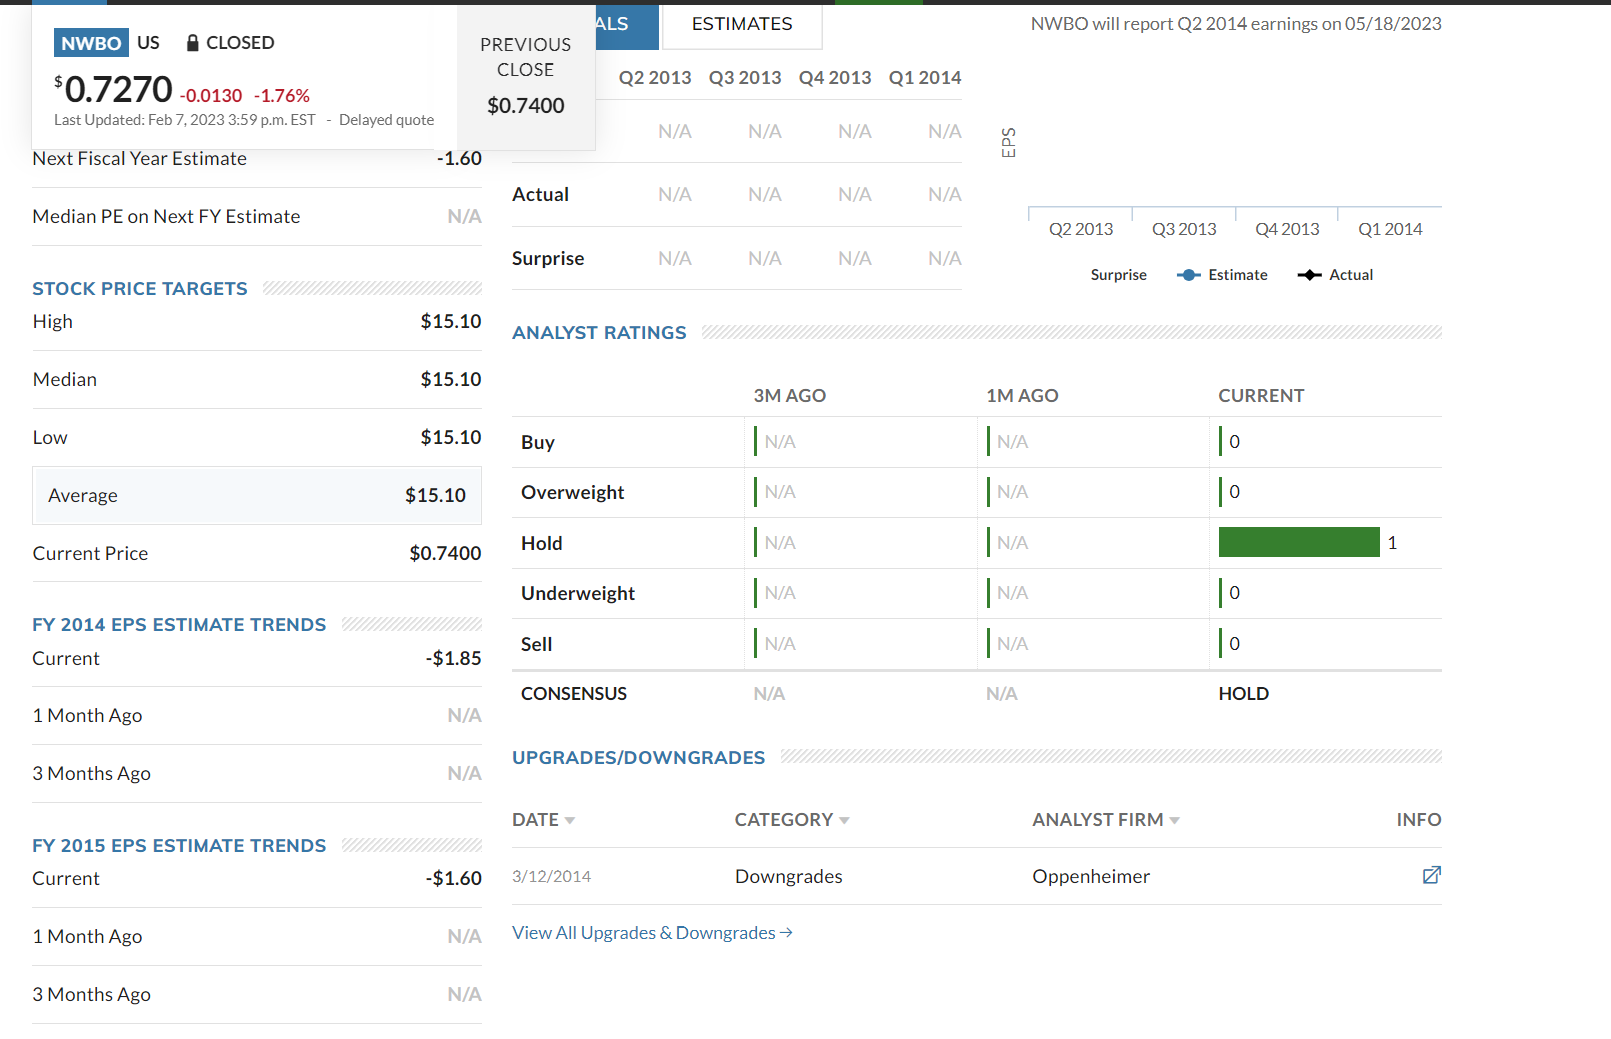Click the Actual row label in earnings table

(540, 195)
